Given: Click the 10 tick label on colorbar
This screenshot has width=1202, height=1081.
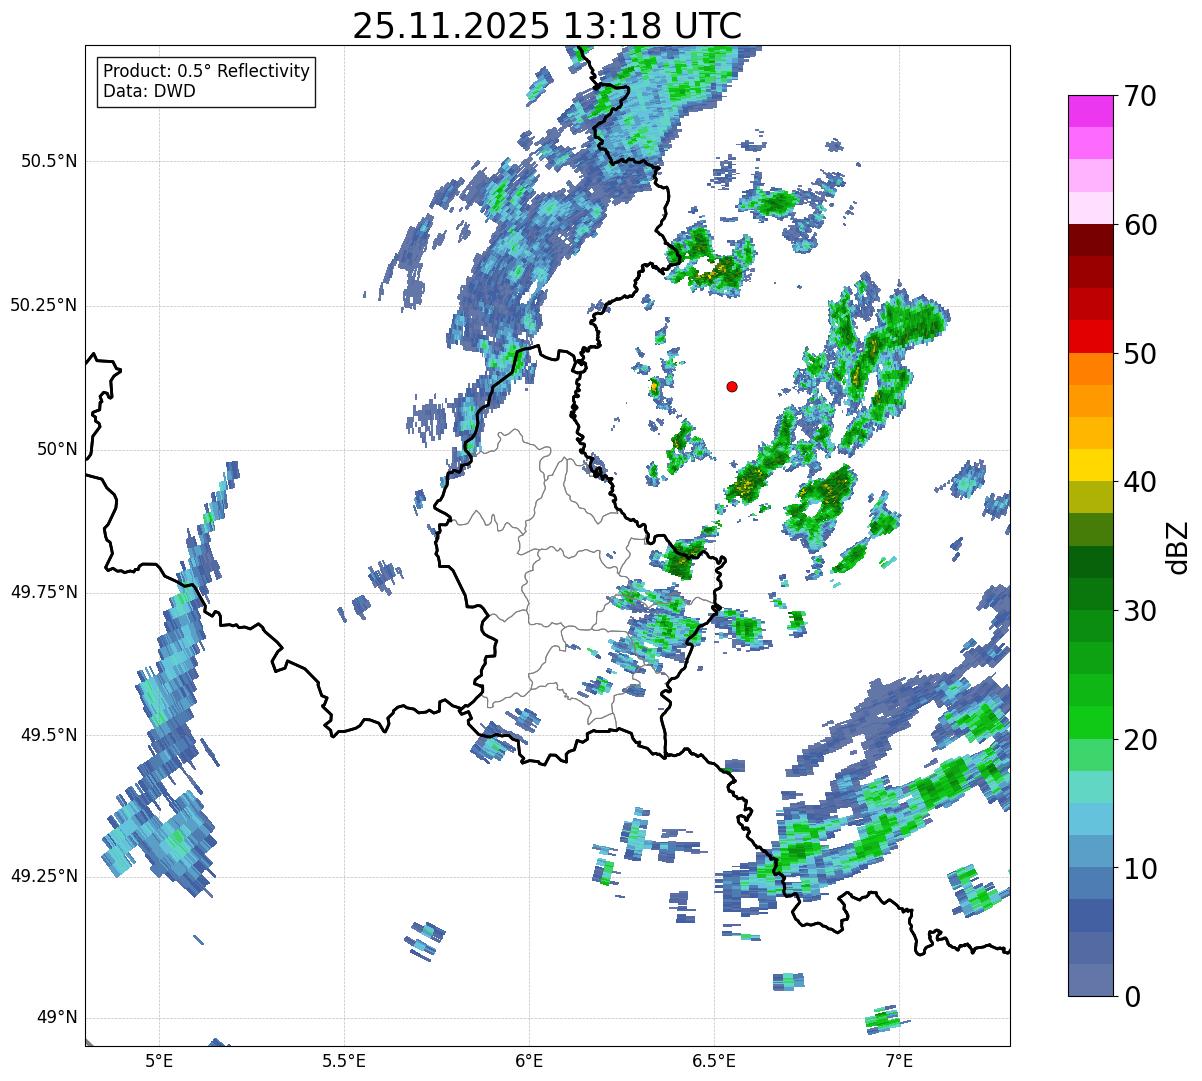Looking at the screenshot, I should click(x=1139, y=868).
